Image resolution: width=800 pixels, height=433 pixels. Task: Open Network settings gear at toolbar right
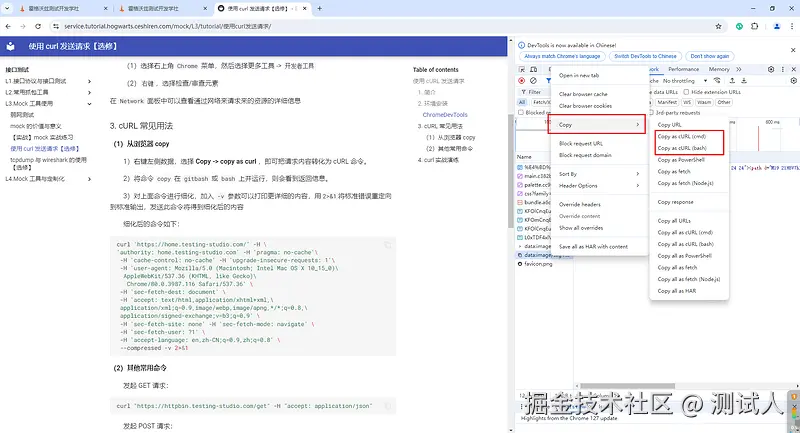(x=793, y=81)
